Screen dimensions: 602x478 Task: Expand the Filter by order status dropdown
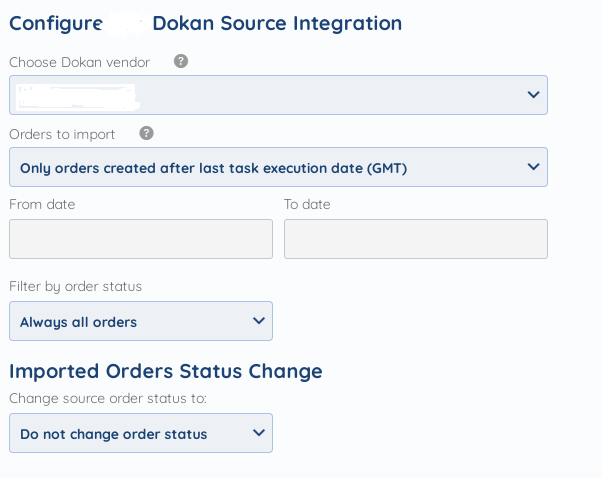[141, 321]
